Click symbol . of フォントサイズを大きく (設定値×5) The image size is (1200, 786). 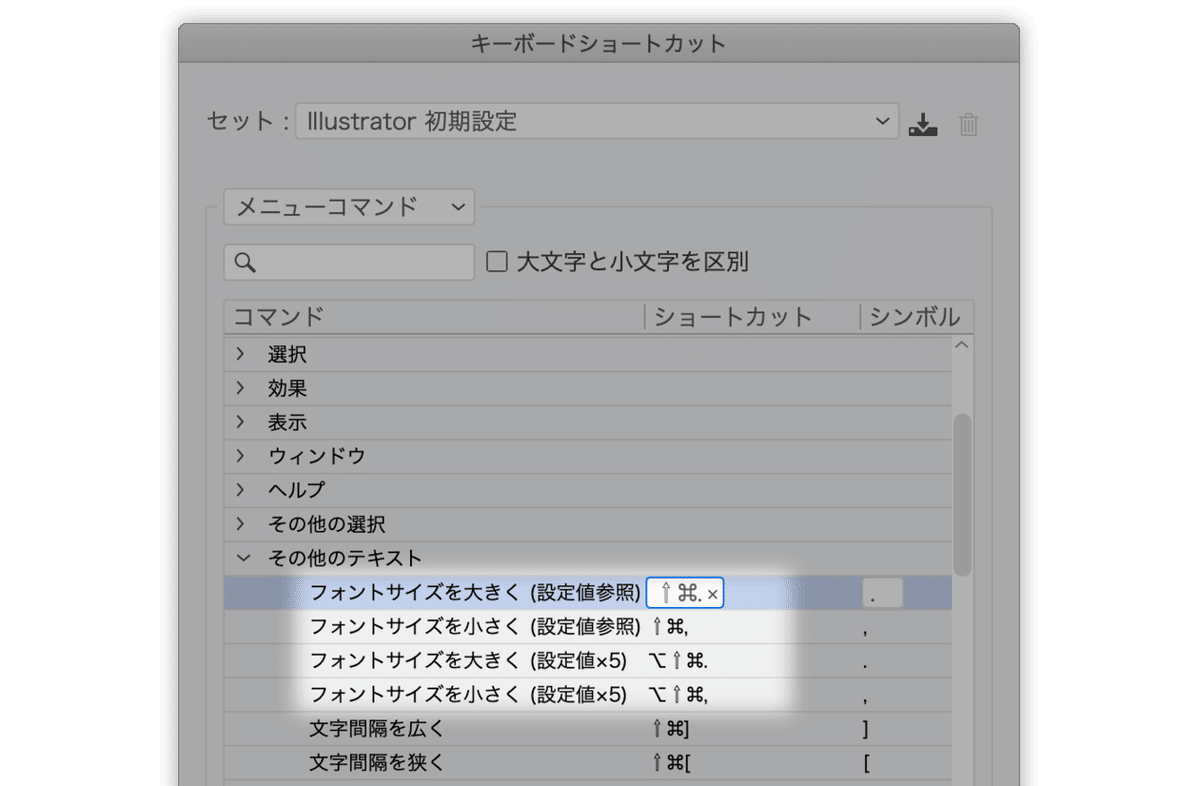pos(866,664)
